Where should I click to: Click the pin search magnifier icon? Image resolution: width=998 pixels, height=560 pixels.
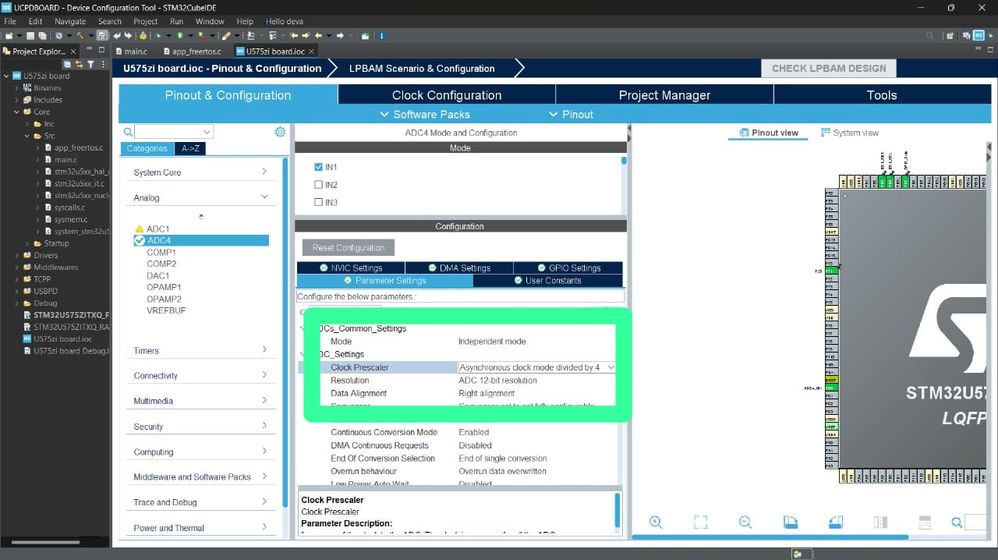pos(957,522)
